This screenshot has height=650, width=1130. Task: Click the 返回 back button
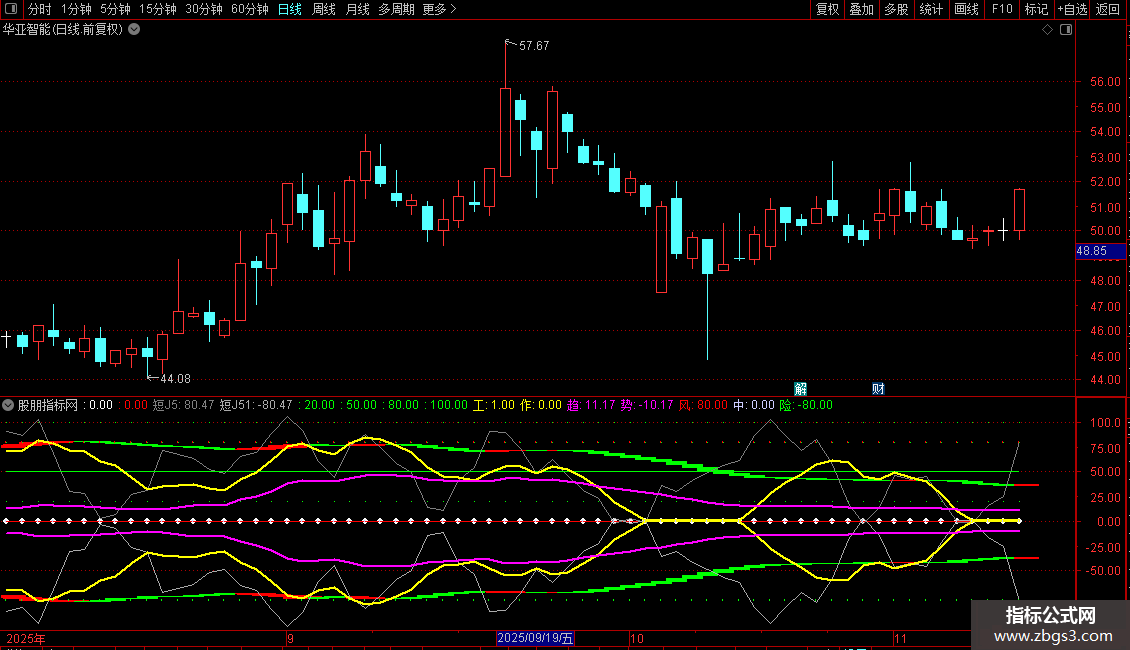[x=1108, y=9]
